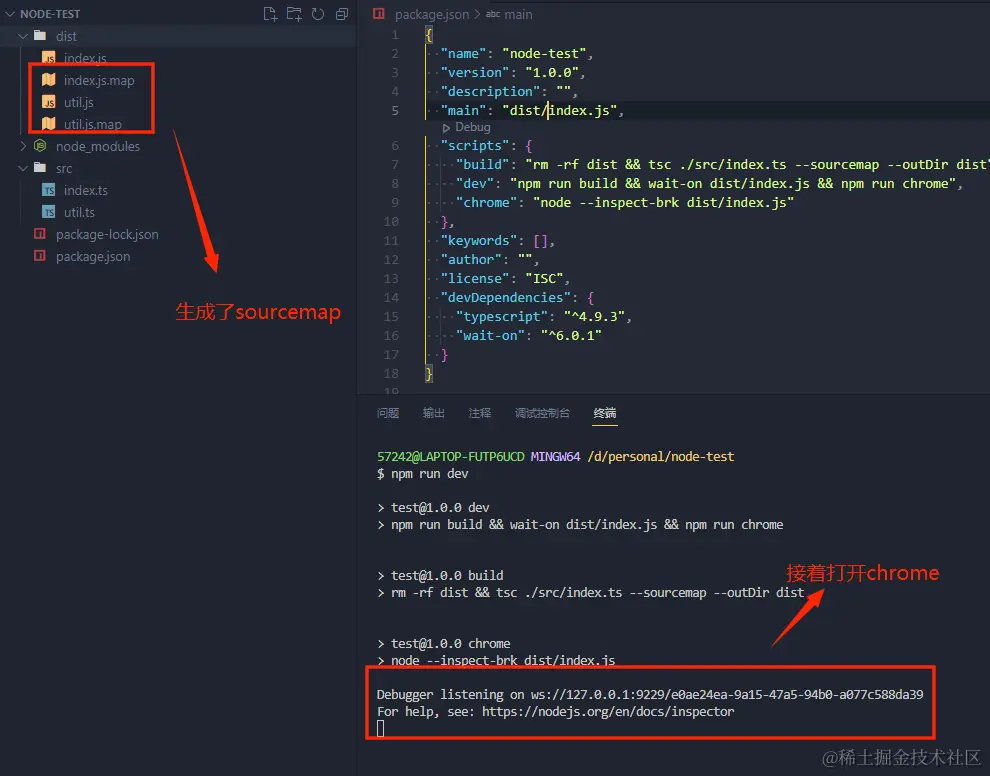The height and width of the screenshot is (776, 990).
Task: Switch to the 输出 panel tab
Action: coord(434,413)
